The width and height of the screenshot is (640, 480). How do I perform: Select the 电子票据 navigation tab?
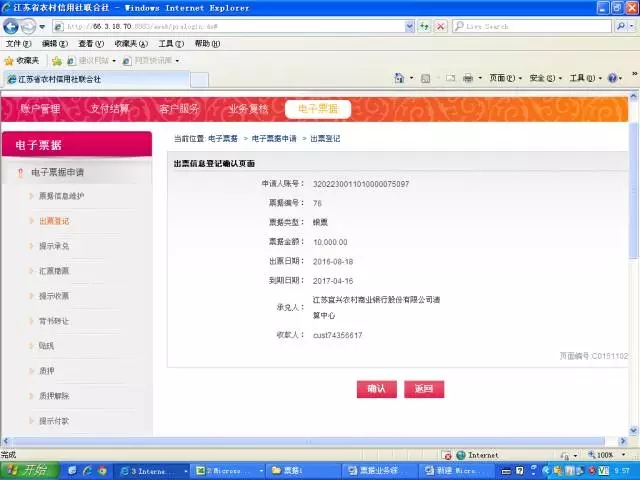coord(318,109)
